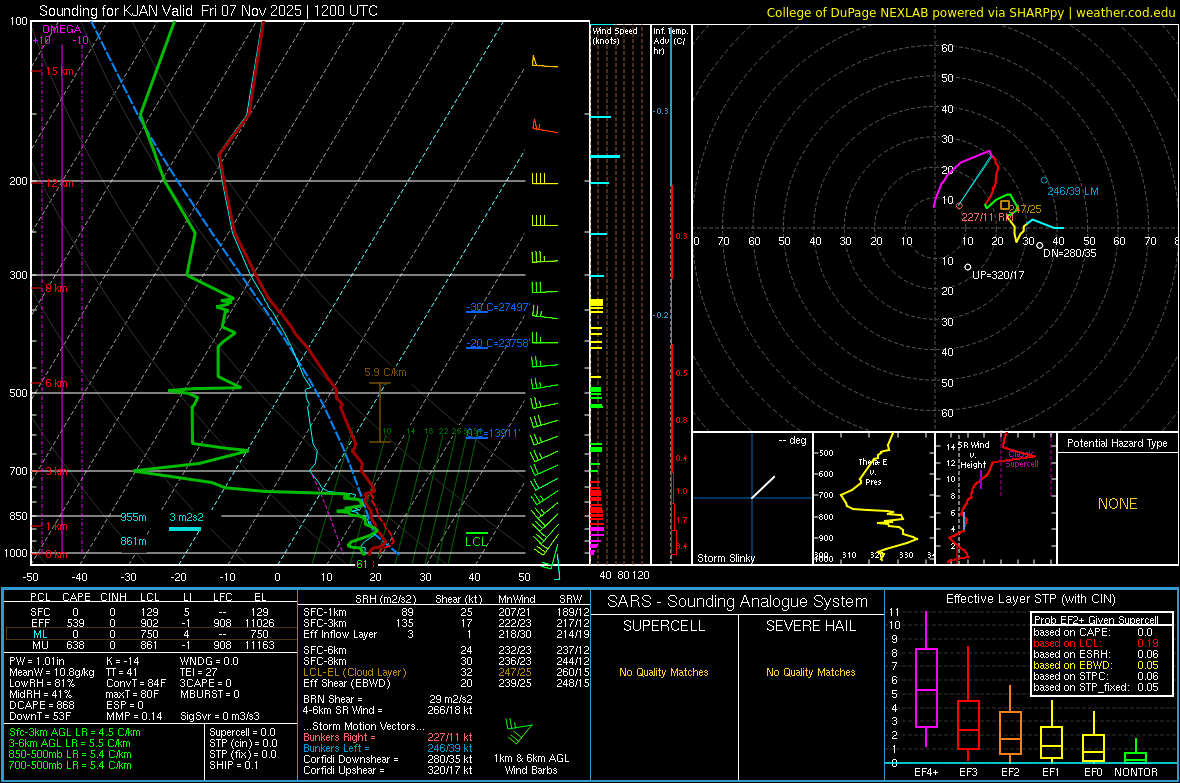Viewport: 1180px width, 783px height.
Task: Click "TEI = 27" value
Action: (199, 672)
